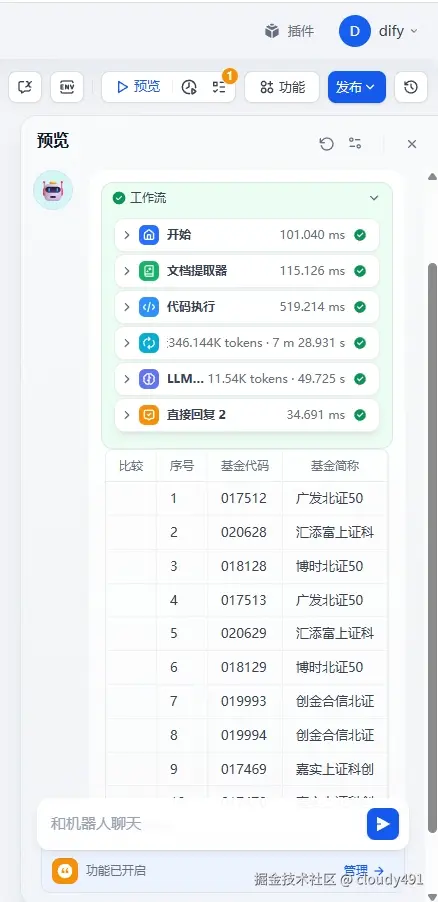Screen dimensions: 438x902
Task: Click the 基金代码 column header
Action: [245, 465]
